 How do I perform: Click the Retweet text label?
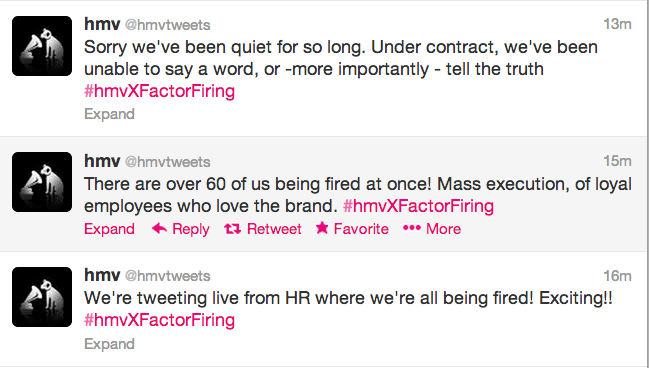274,229
